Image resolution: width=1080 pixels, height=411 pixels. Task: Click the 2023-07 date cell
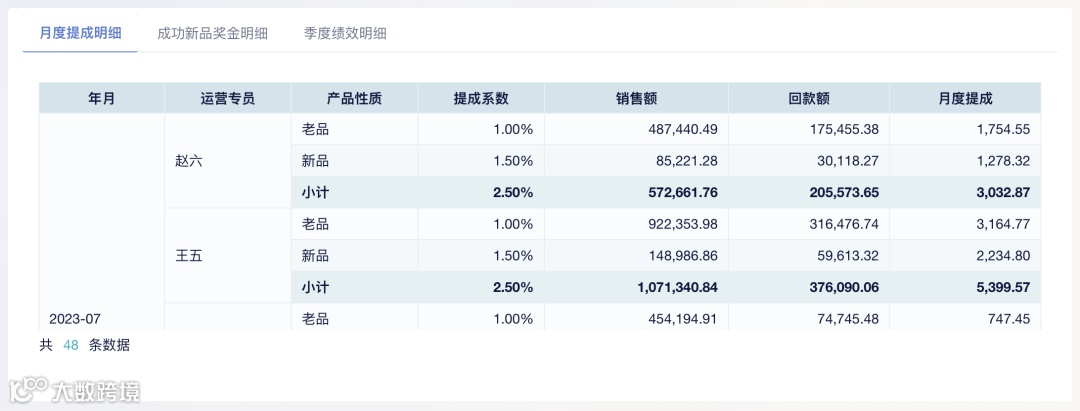coord(75,319)
